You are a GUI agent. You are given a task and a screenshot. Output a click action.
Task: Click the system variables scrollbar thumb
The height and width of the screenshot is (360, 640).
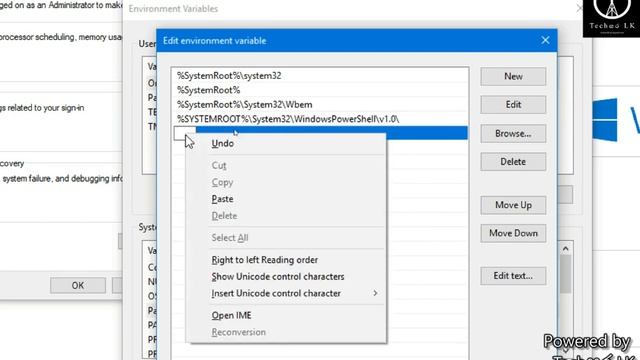tap(565, 275)
